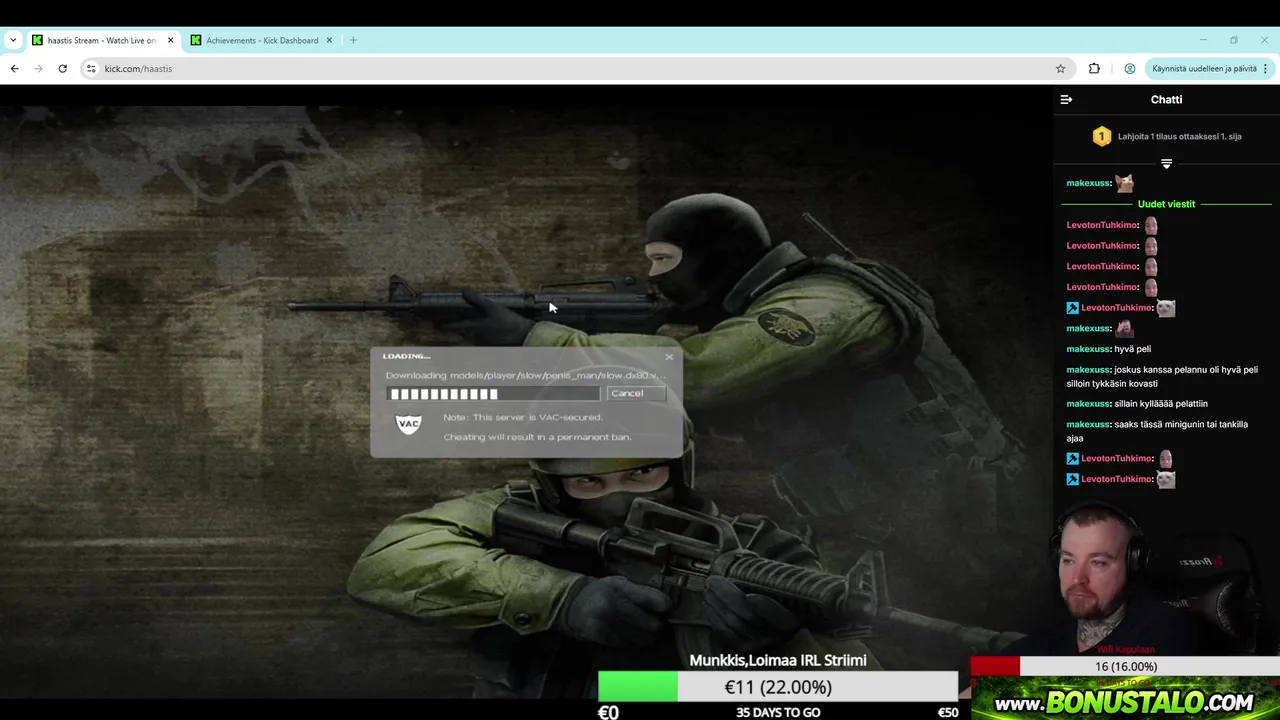Screen dimensions: 1280x720
Task: Collapse the chat panel with the arrow icon
Action: click(1066, 99)
